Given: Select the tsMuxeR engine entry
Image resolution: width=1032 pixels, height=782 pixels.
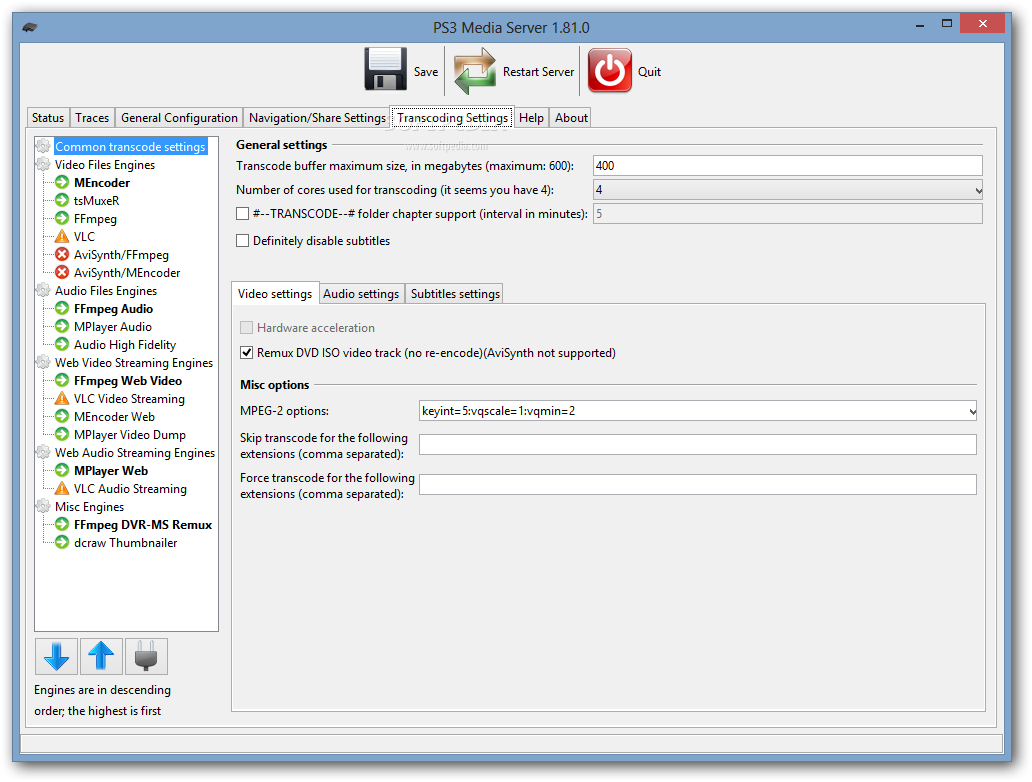Looking at the screenshot, I should click(x=96, y=201).
